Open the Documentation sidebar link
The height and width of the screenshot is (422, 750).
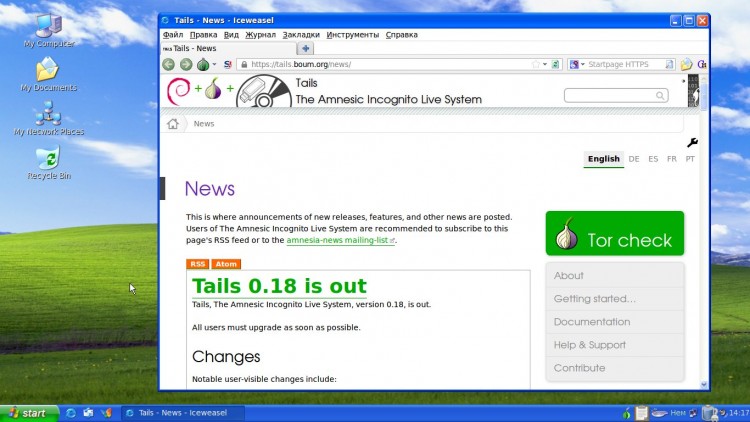615,322
